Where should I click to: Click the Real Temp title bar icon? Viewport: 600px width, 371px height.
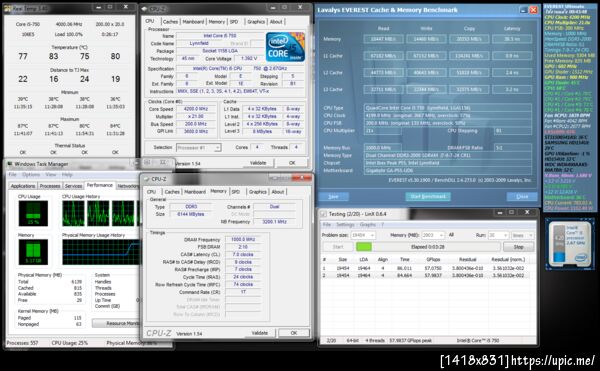click(8, 9)
